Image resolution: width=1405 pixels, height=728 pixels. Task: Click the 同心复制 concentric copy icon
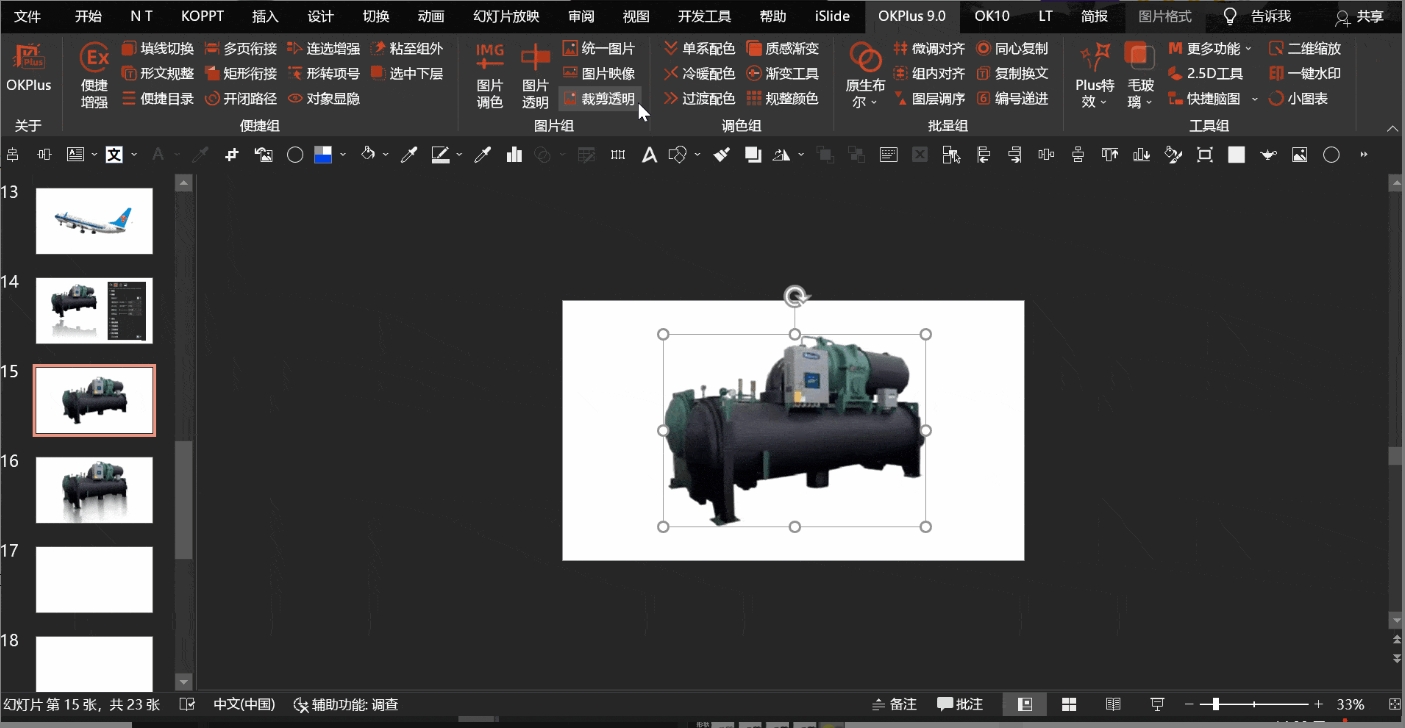pyautogui.click(x=1012, y=48)
